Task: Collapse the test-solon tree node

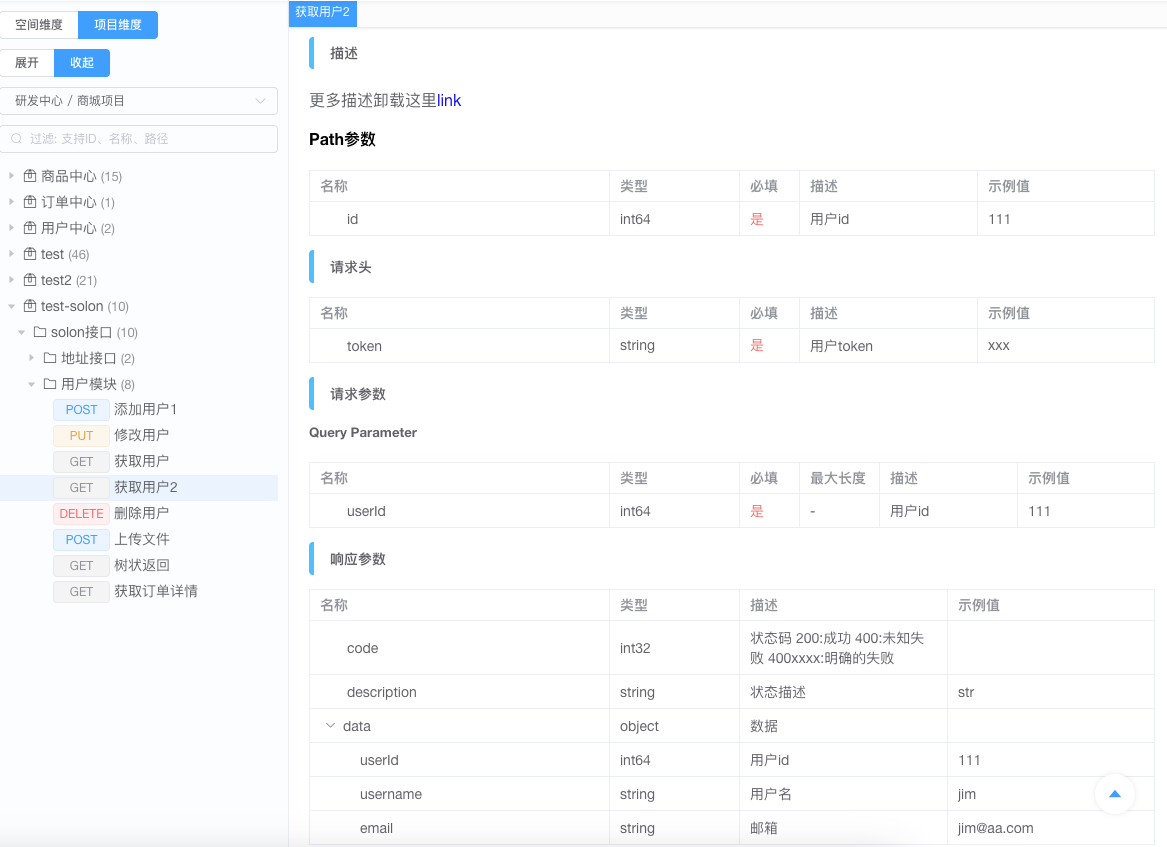Action: click(x=12, y=306)
